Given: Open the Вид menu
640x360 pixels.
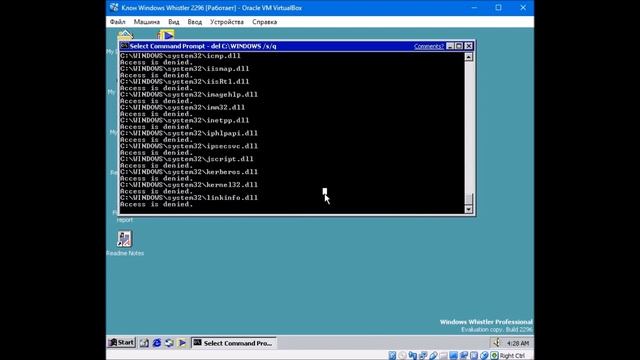Looking at the screenshot, I should pos(173,22).
